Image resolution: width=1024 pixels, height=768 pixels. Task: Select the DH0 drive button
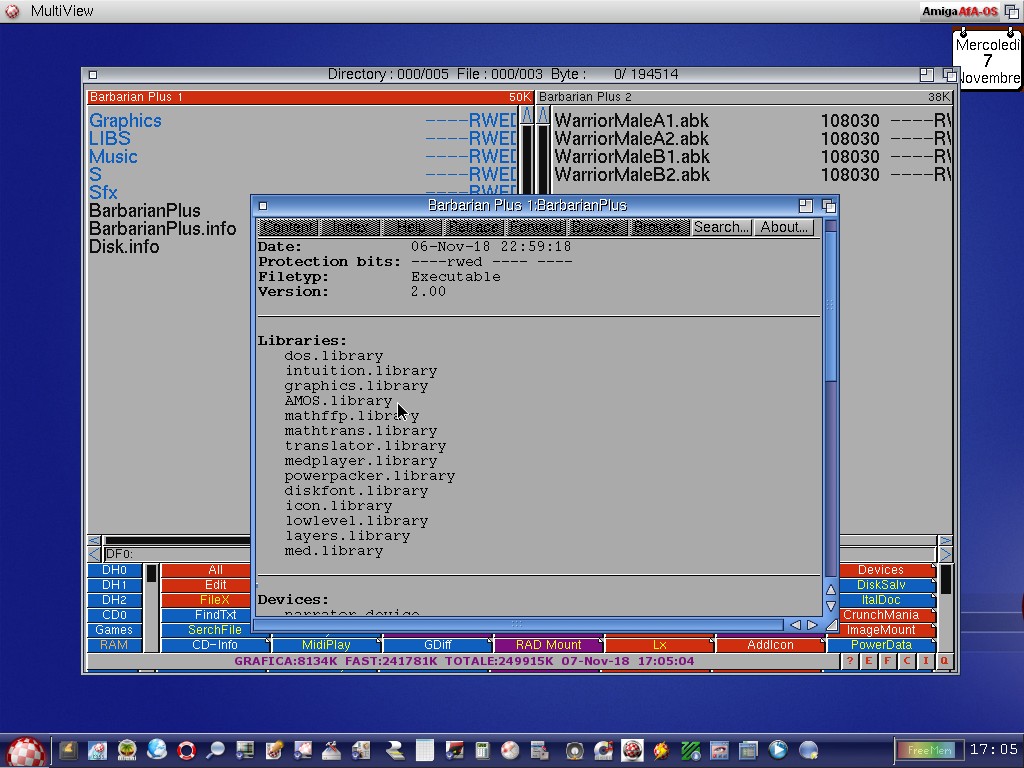(114, 570)
